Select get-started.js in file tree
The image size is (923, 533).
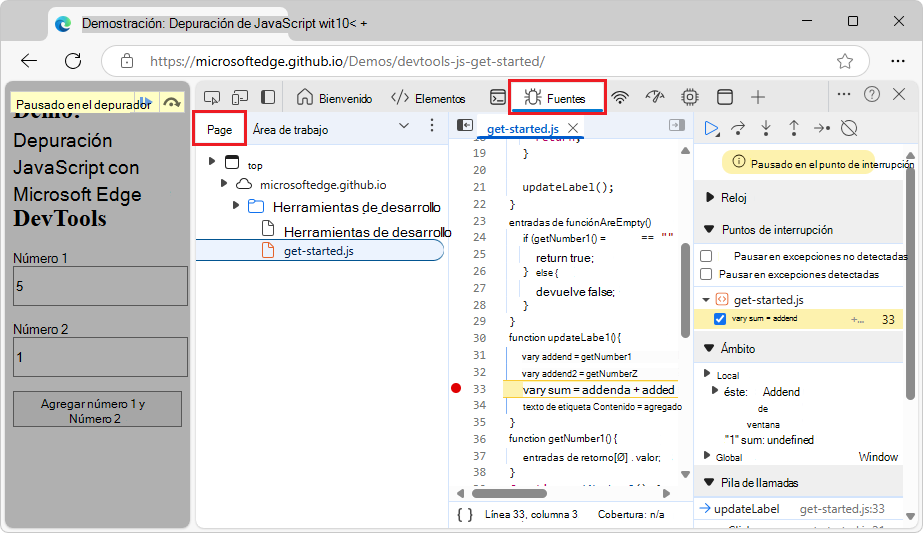[x=318, y=251]
